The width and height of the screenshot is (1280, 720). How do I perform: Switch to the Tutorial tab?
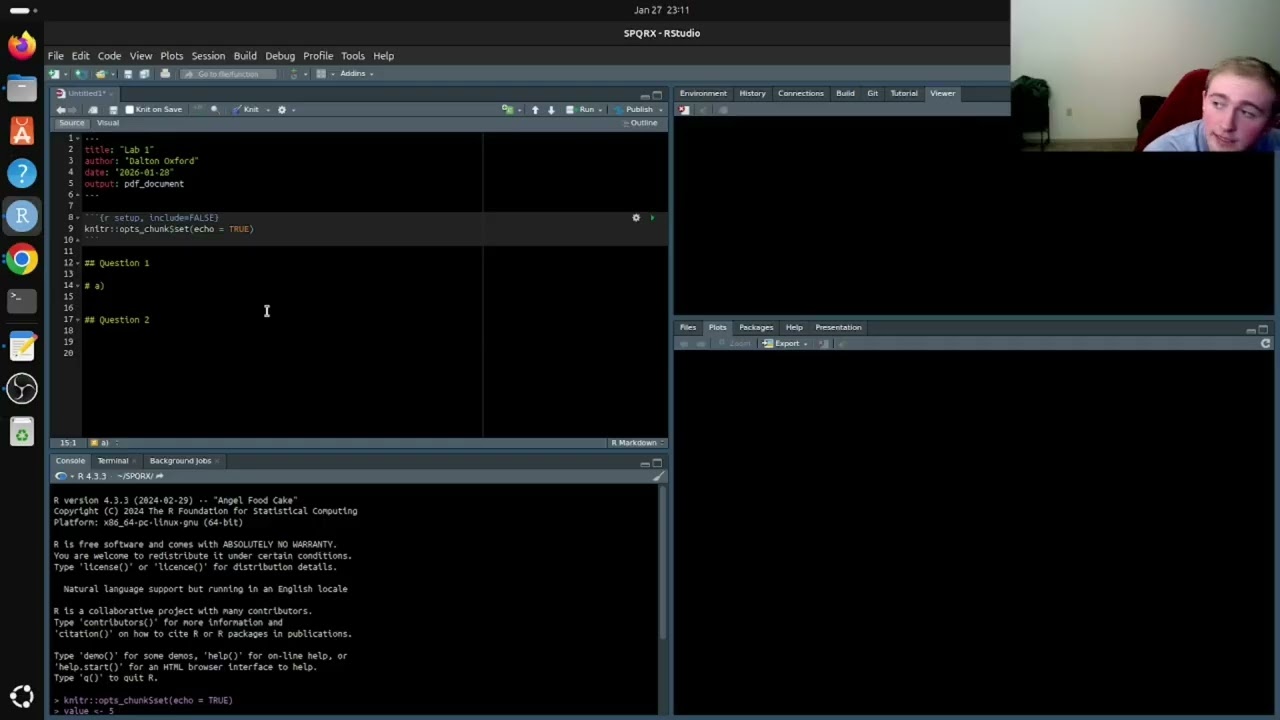pyautogui.click(x=904, y=94)
